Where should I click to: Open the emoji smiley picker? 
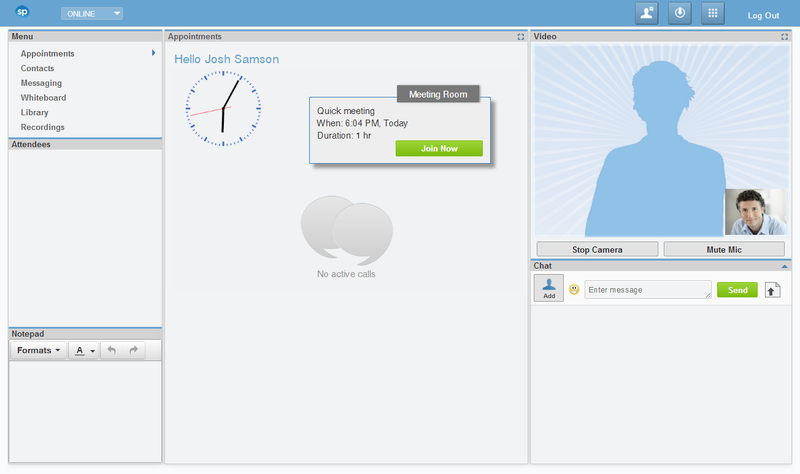coord(574,290)
